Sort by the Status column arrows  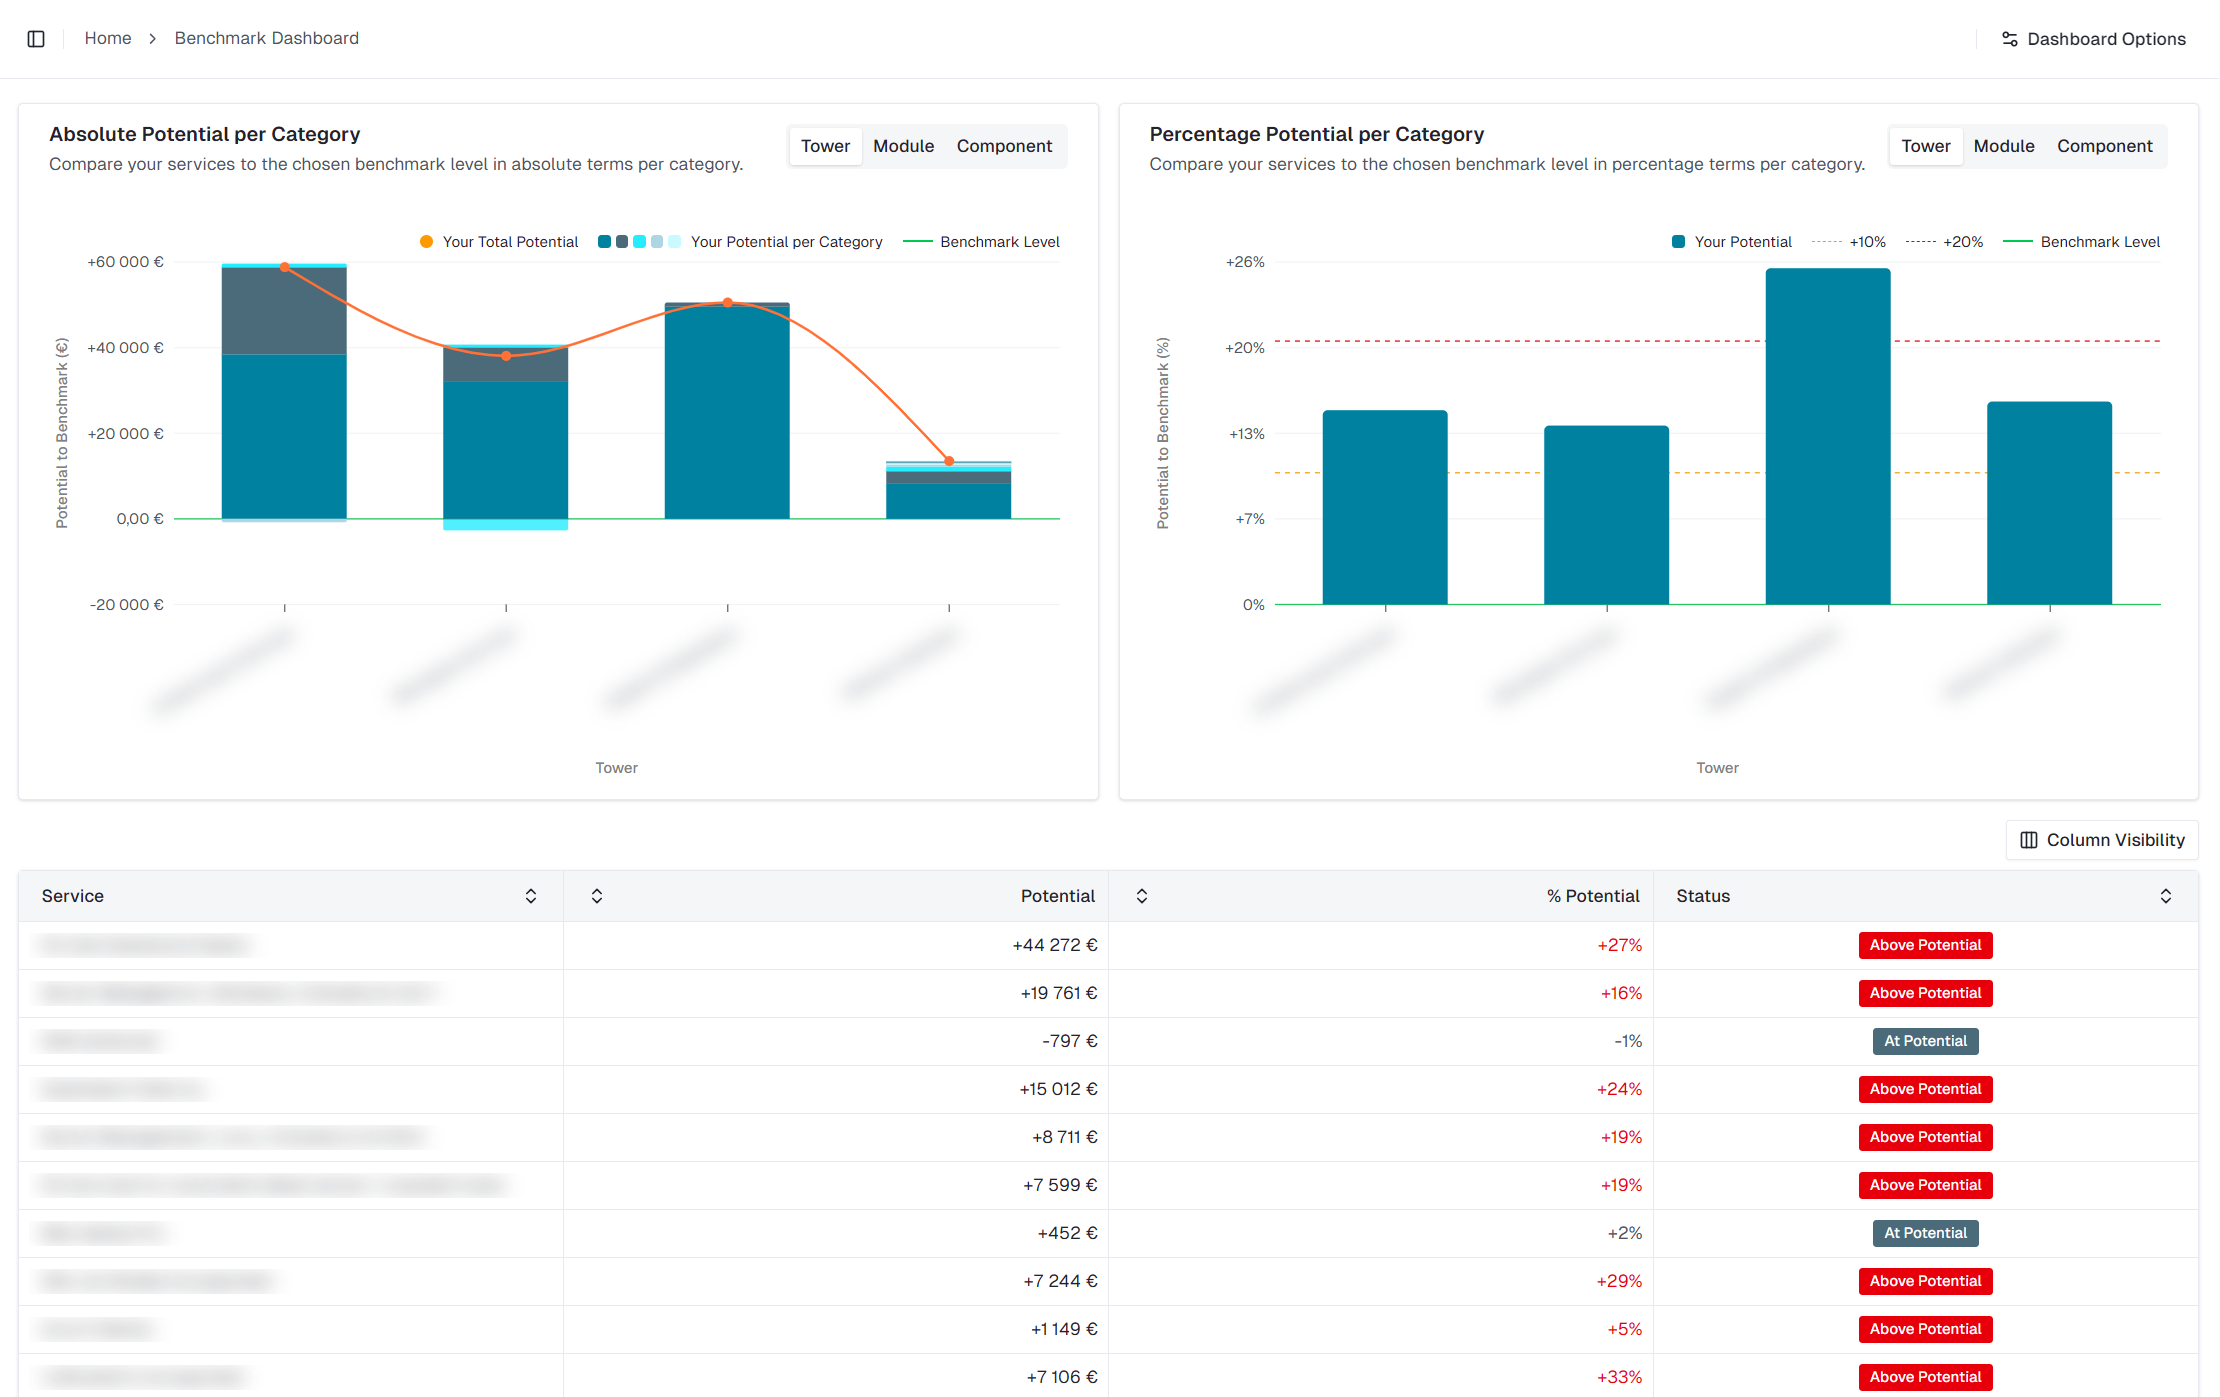(x=2165, y=896)
